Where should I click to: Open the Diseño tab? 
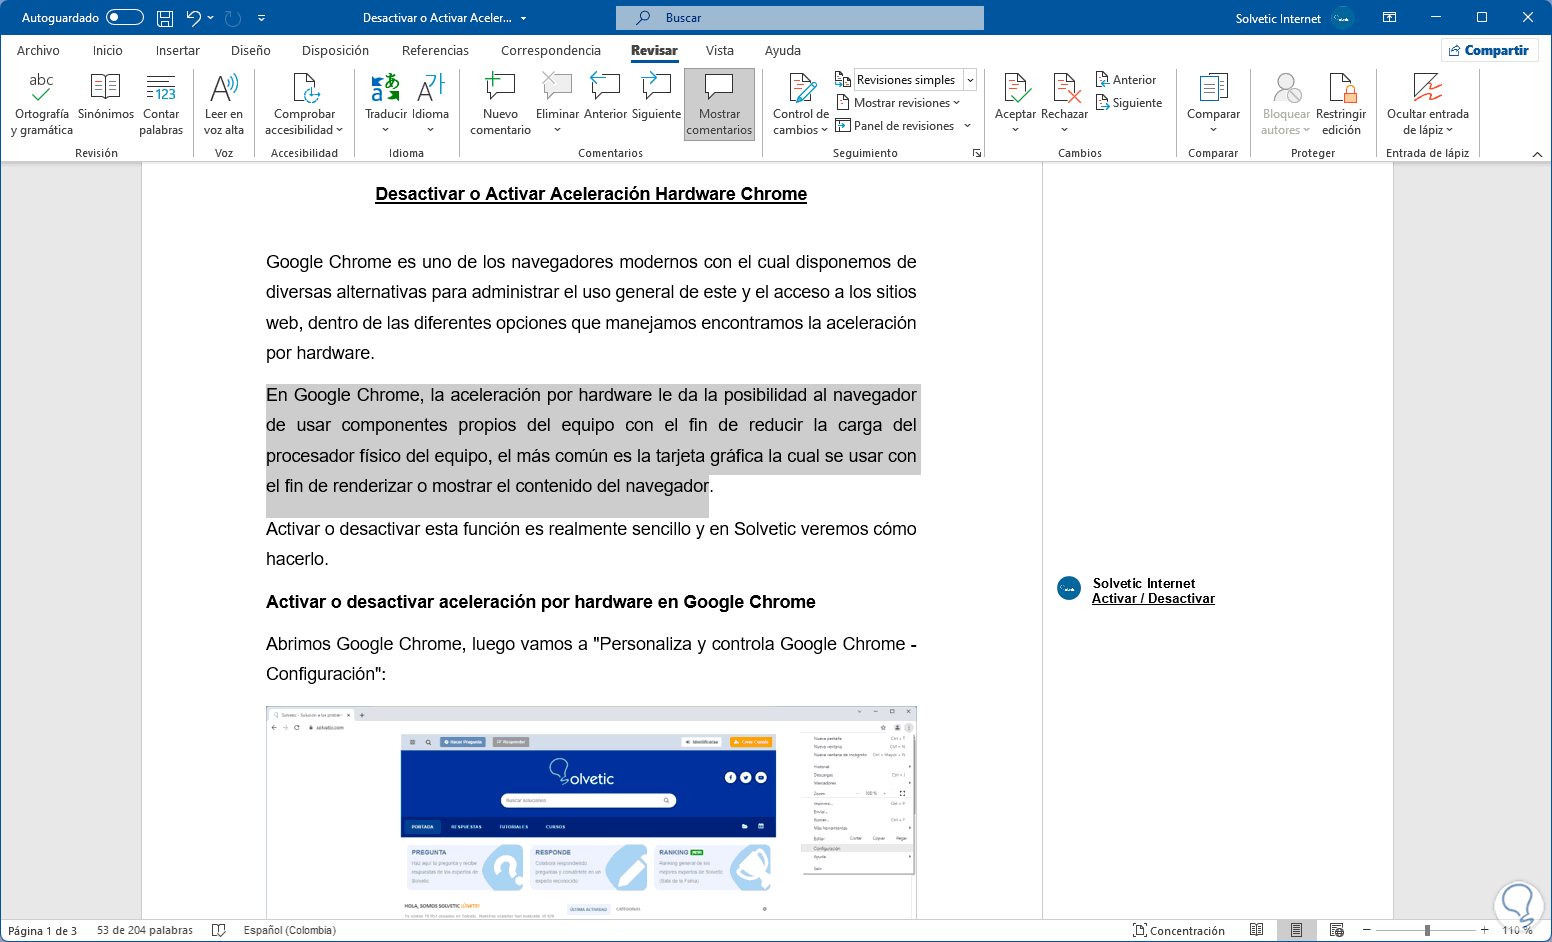(251, 50)
